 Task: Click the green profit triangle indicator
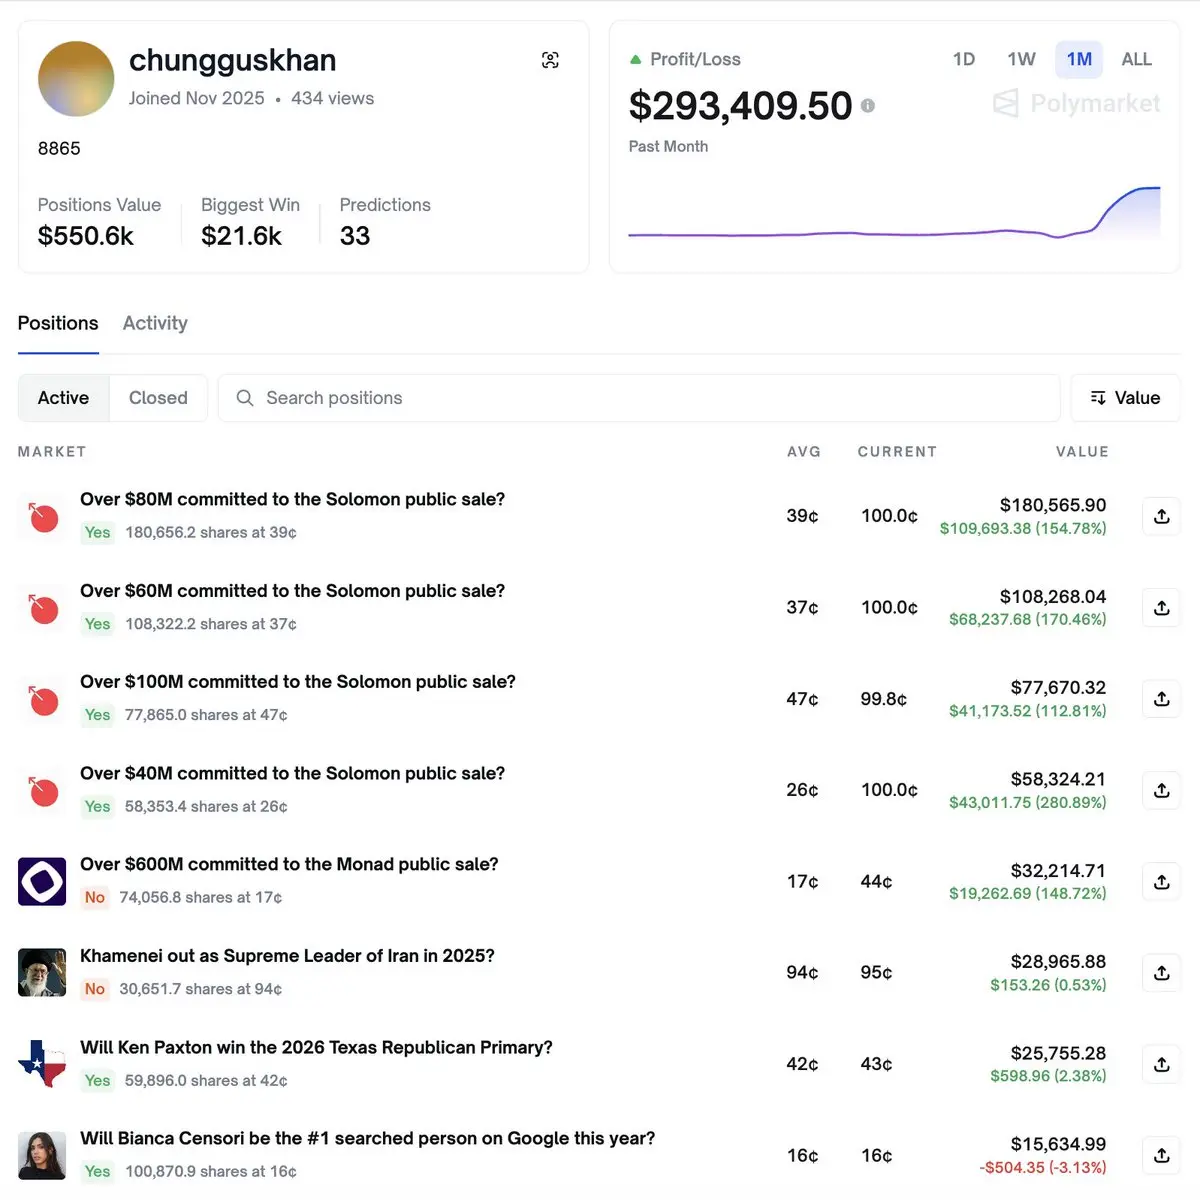[x=635, y=60]
